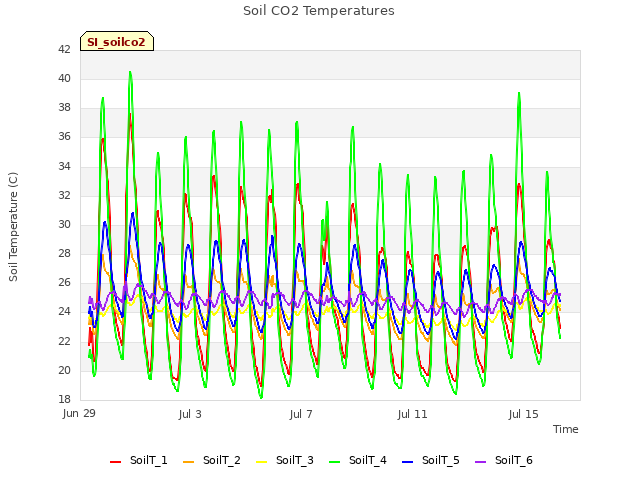The image size is (640, 480).
Task: Click the Jul 3 x-axis tick label
Action: click(190, 414)
